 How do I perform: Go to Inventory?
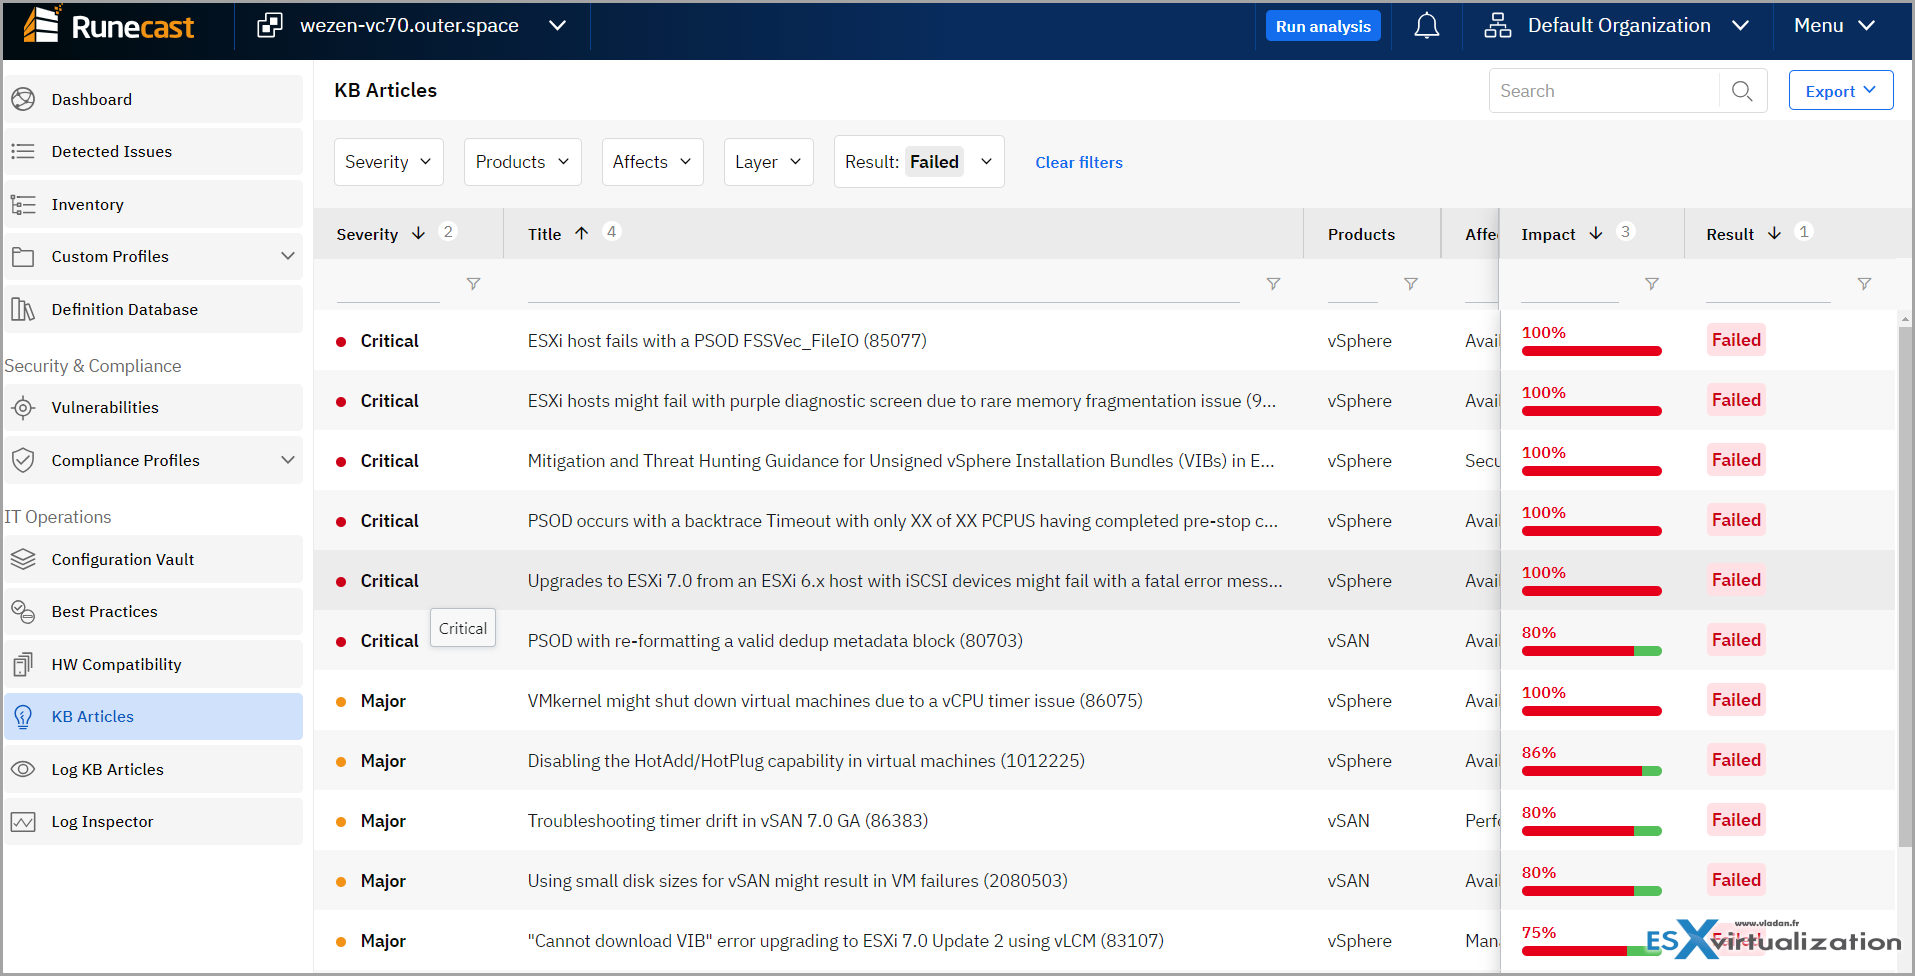point(153,204)
